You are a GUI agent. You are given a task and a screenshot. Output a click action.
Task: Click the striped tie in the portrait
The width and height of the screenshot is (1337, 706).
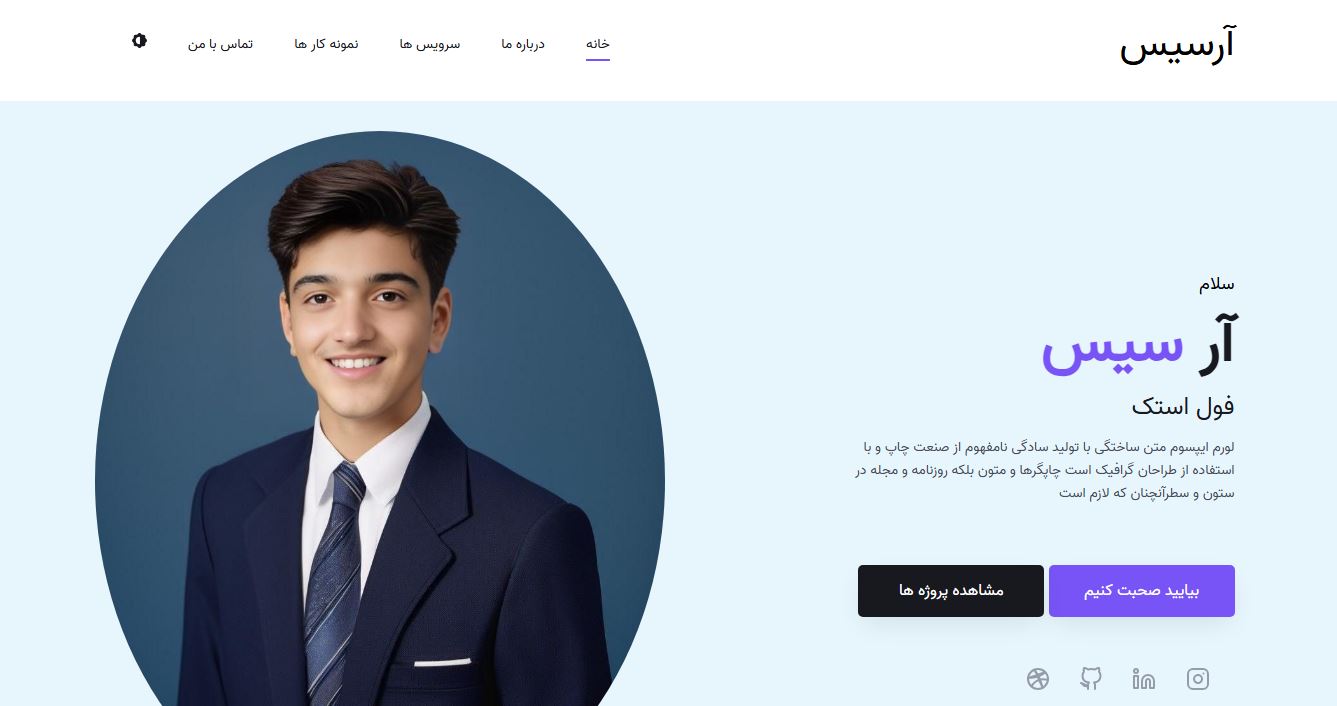point(334,585)
